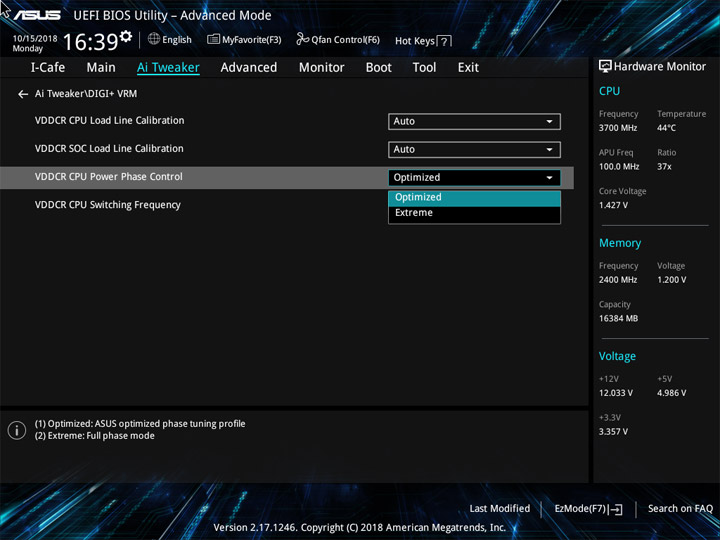
Task: Click the 3.357 V reading
Action: click(613, 432)
